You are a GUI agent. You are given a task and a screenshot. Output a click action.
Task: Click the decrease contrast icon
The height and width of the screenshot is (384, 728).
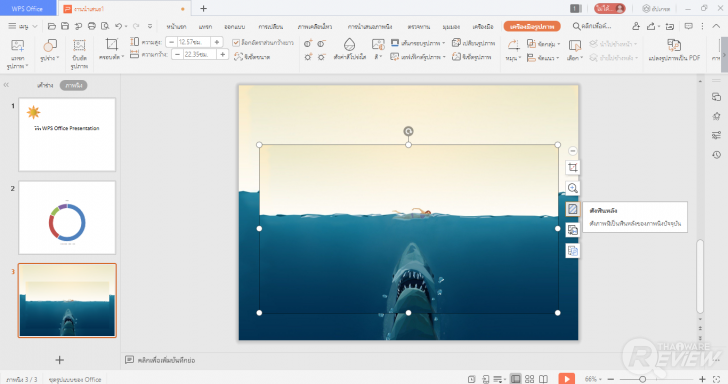(x=321, y=44)
